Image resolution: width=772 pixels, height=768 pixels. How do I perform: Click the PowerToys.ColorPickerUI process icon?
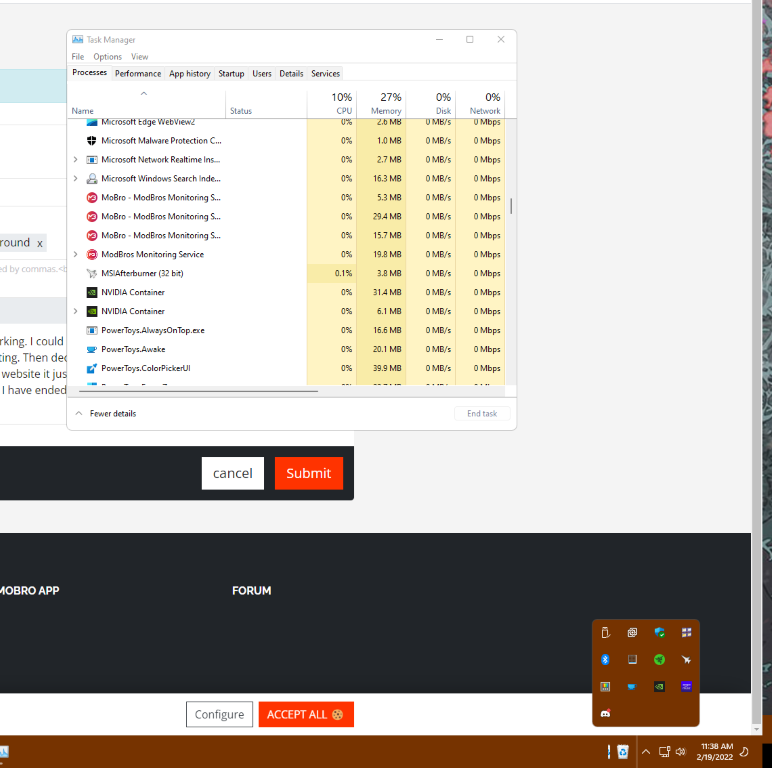tap(92, 368)
